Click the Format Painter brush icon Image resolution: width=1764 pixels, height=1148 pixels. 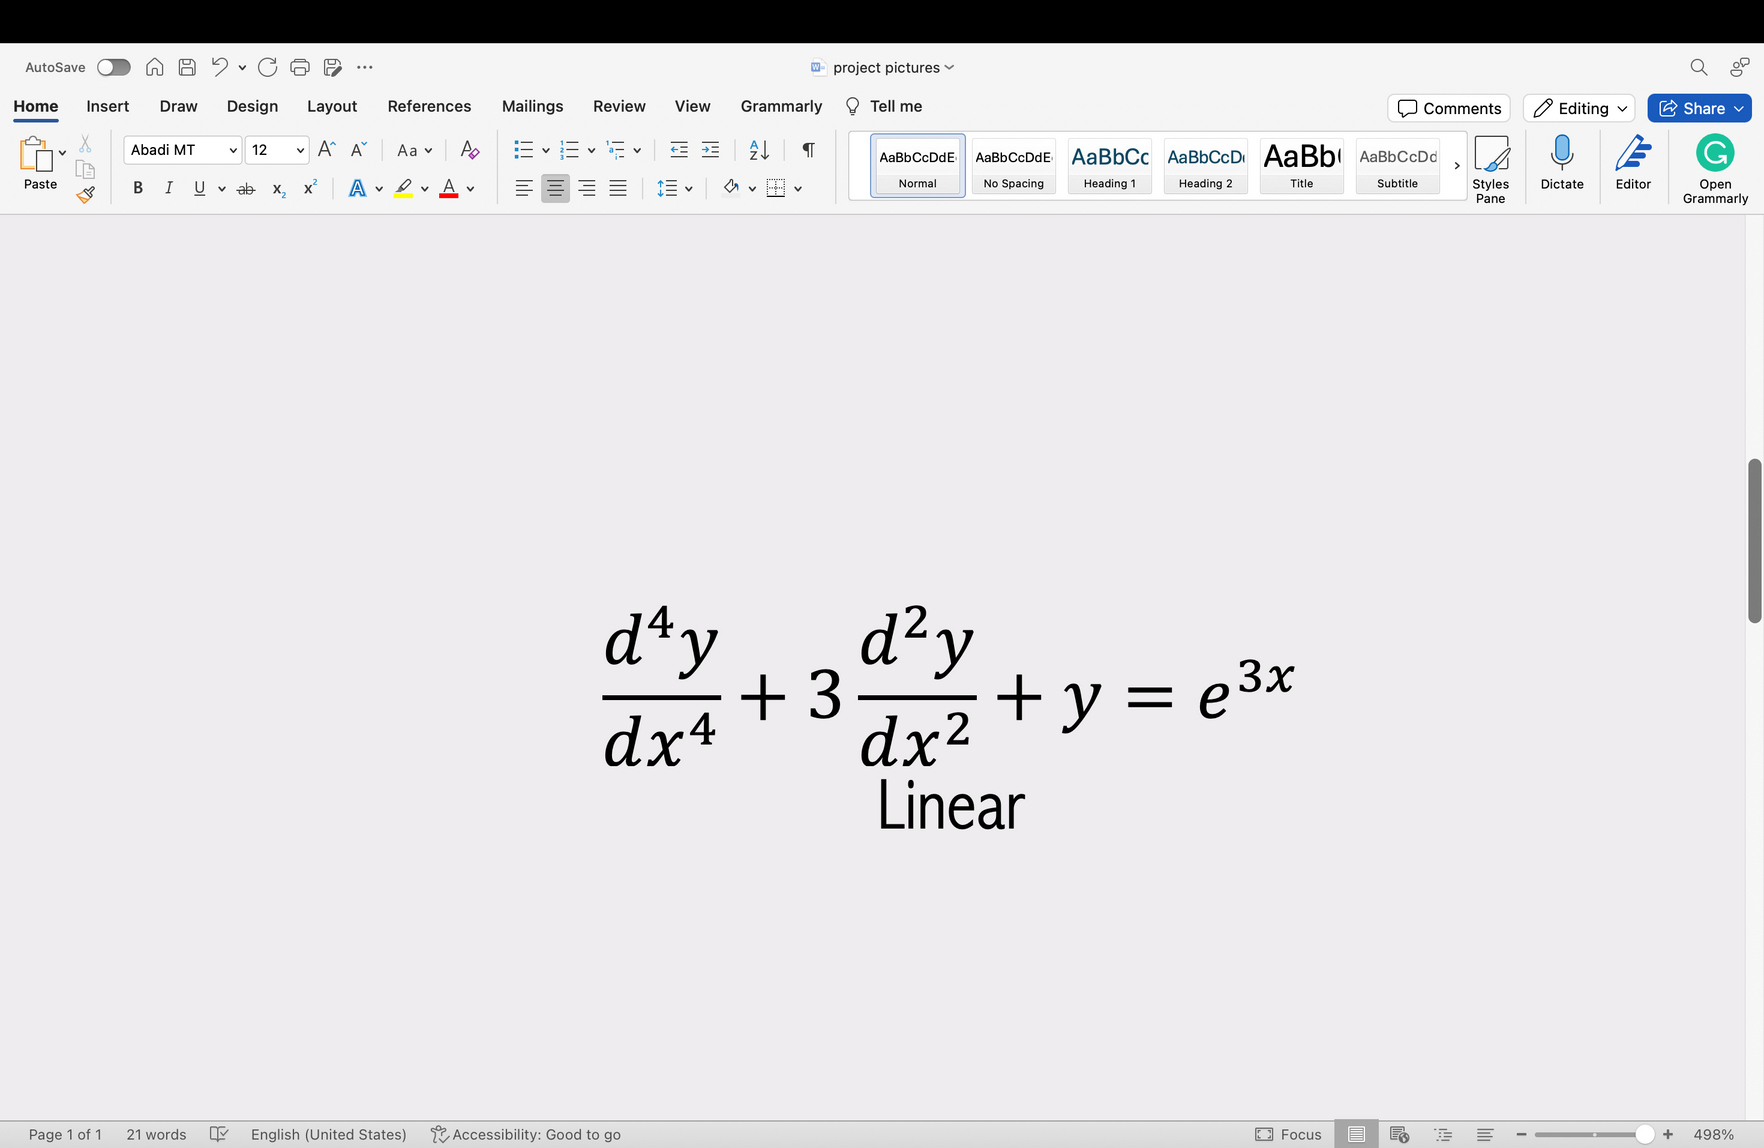point(86,194)
